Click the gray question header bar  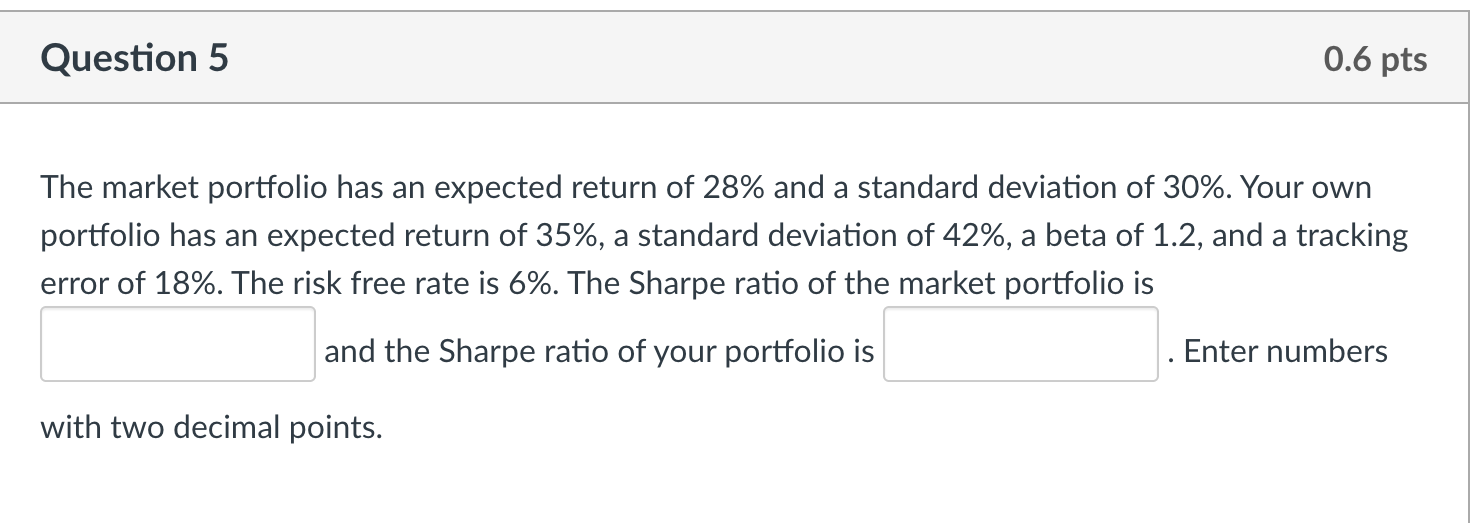[735, 58]
